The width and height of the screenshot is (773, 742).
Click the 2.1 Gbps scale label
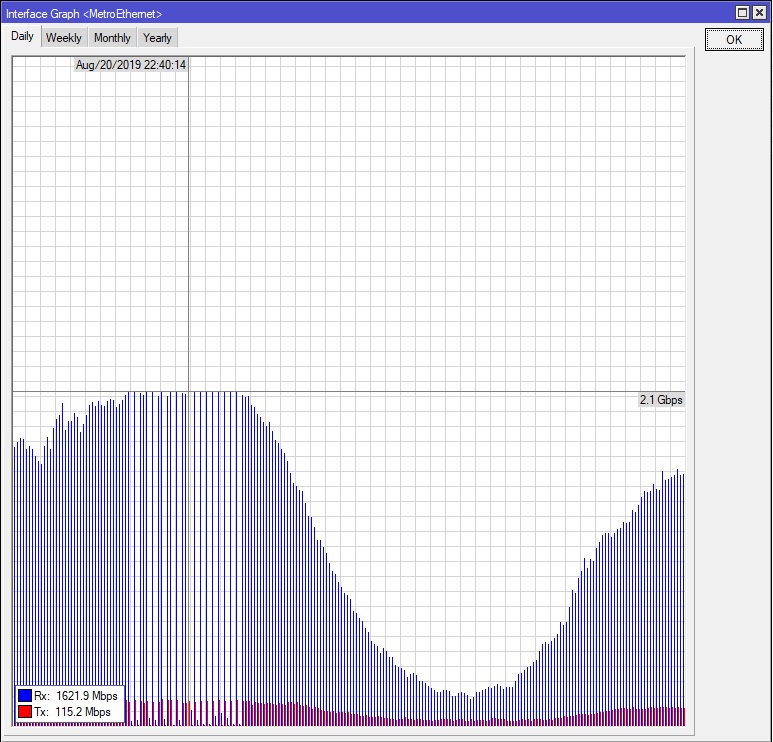tap(661, 400)
